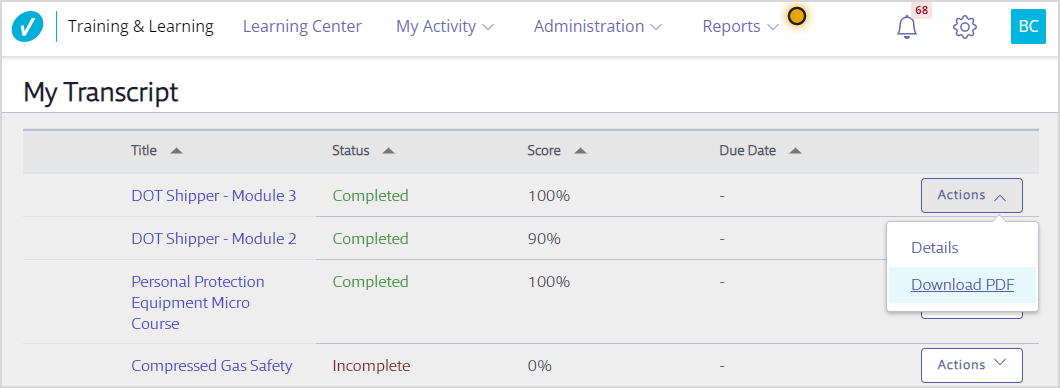Click the blue checkmark logo icon

point(28,27)
